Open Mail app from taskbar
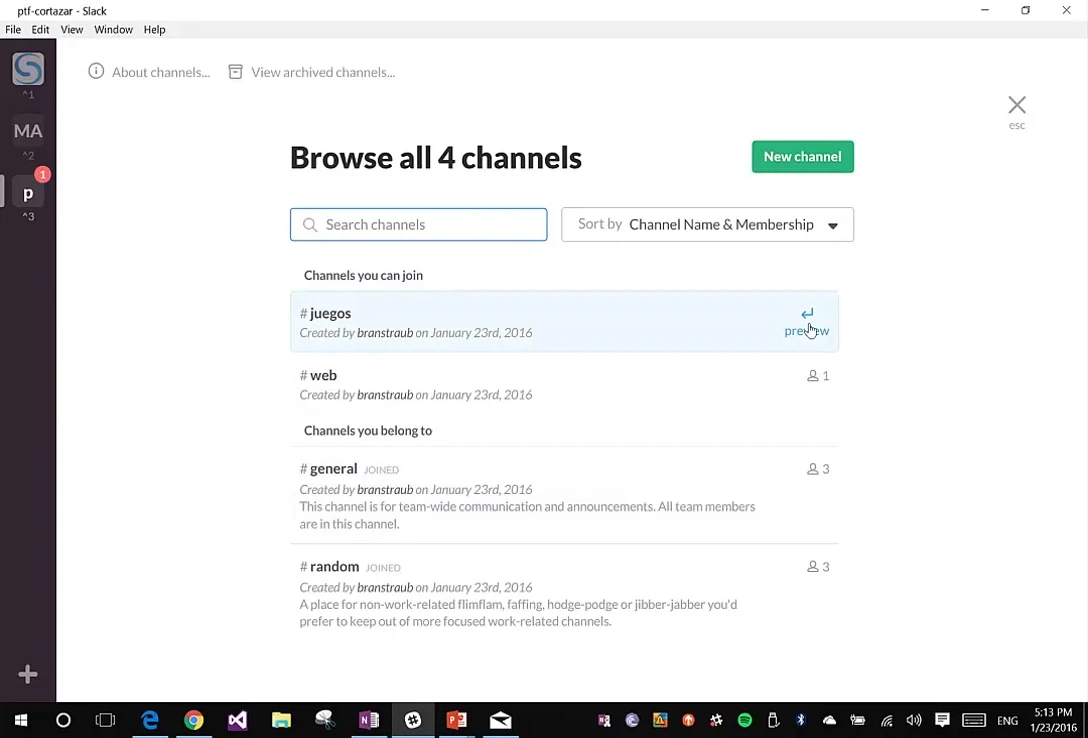1088x738 pixels. (x=500, y=720)
